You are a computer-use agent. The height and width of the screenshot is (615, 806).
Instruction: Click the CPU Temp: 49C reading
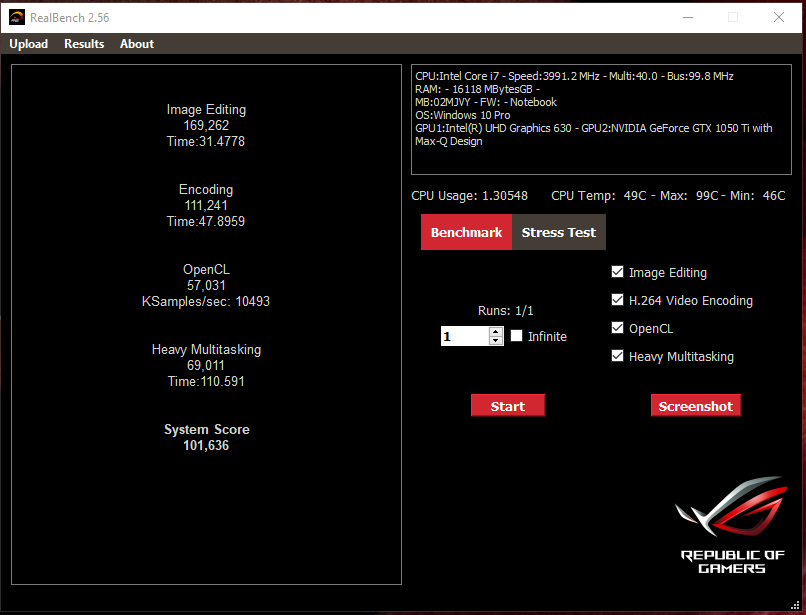(x=599, y=196)
